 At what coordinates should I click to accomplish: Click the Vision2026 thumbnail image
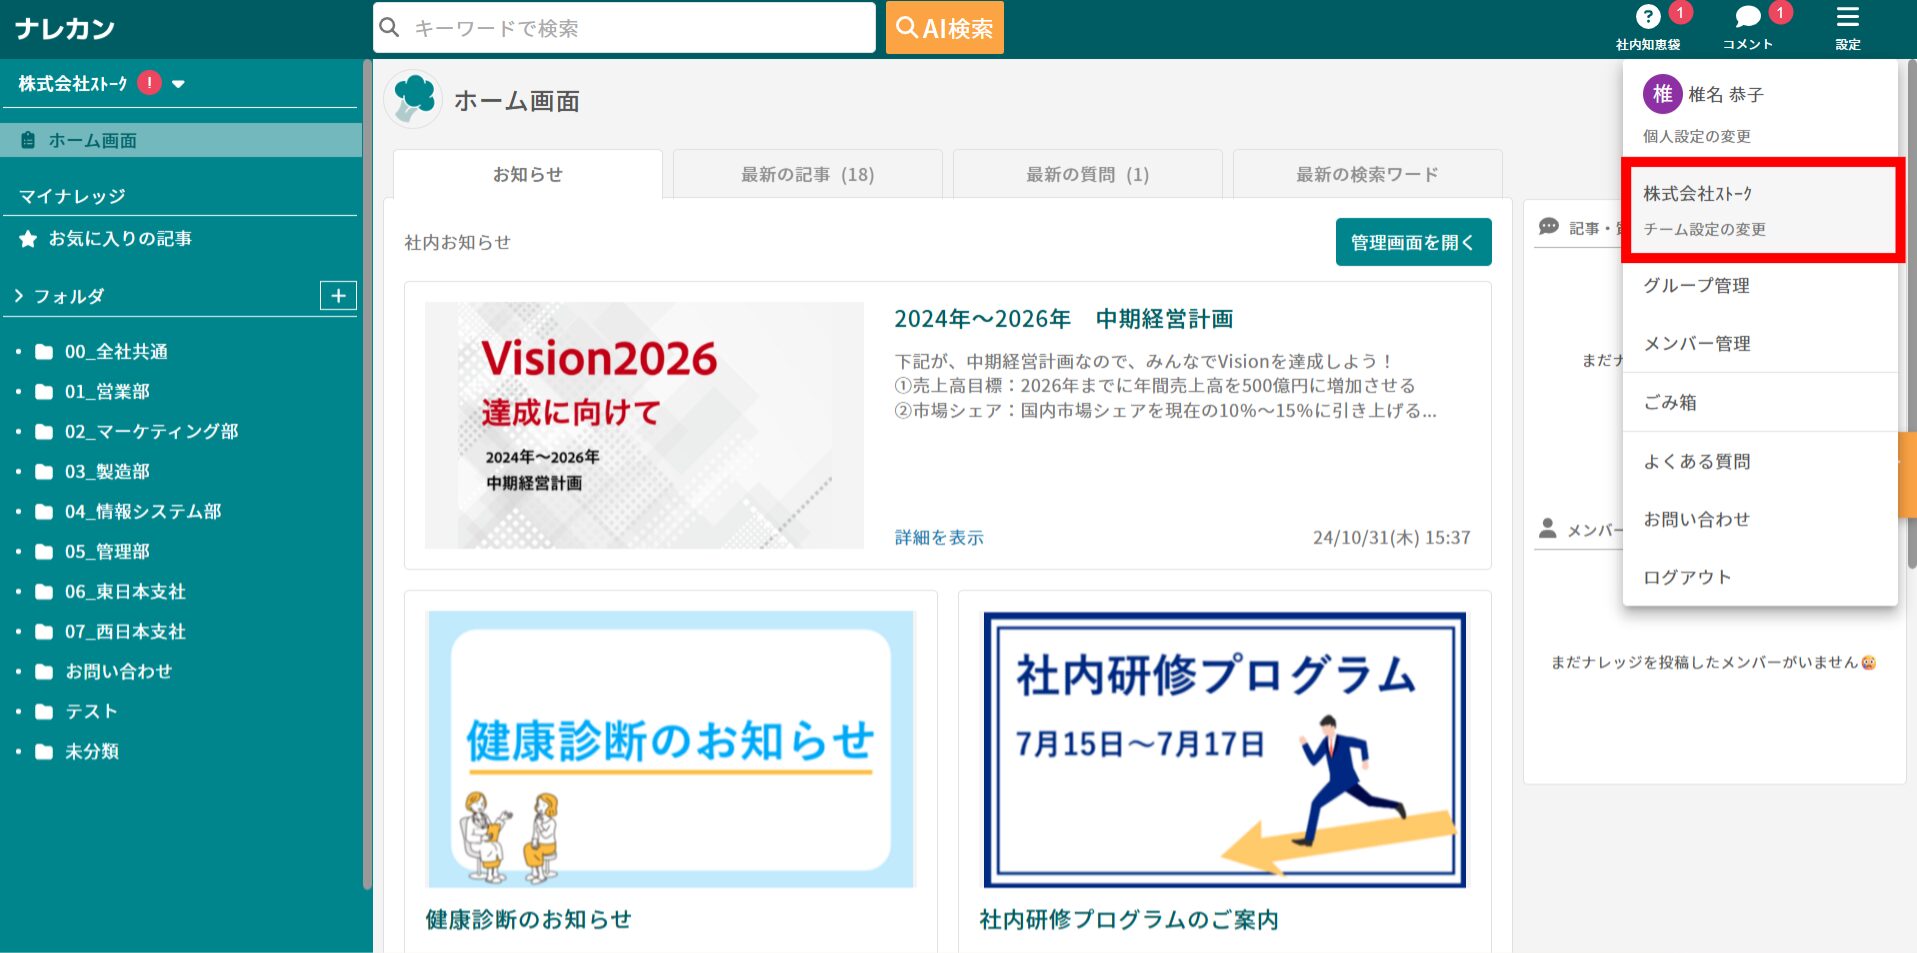point(644,425)
